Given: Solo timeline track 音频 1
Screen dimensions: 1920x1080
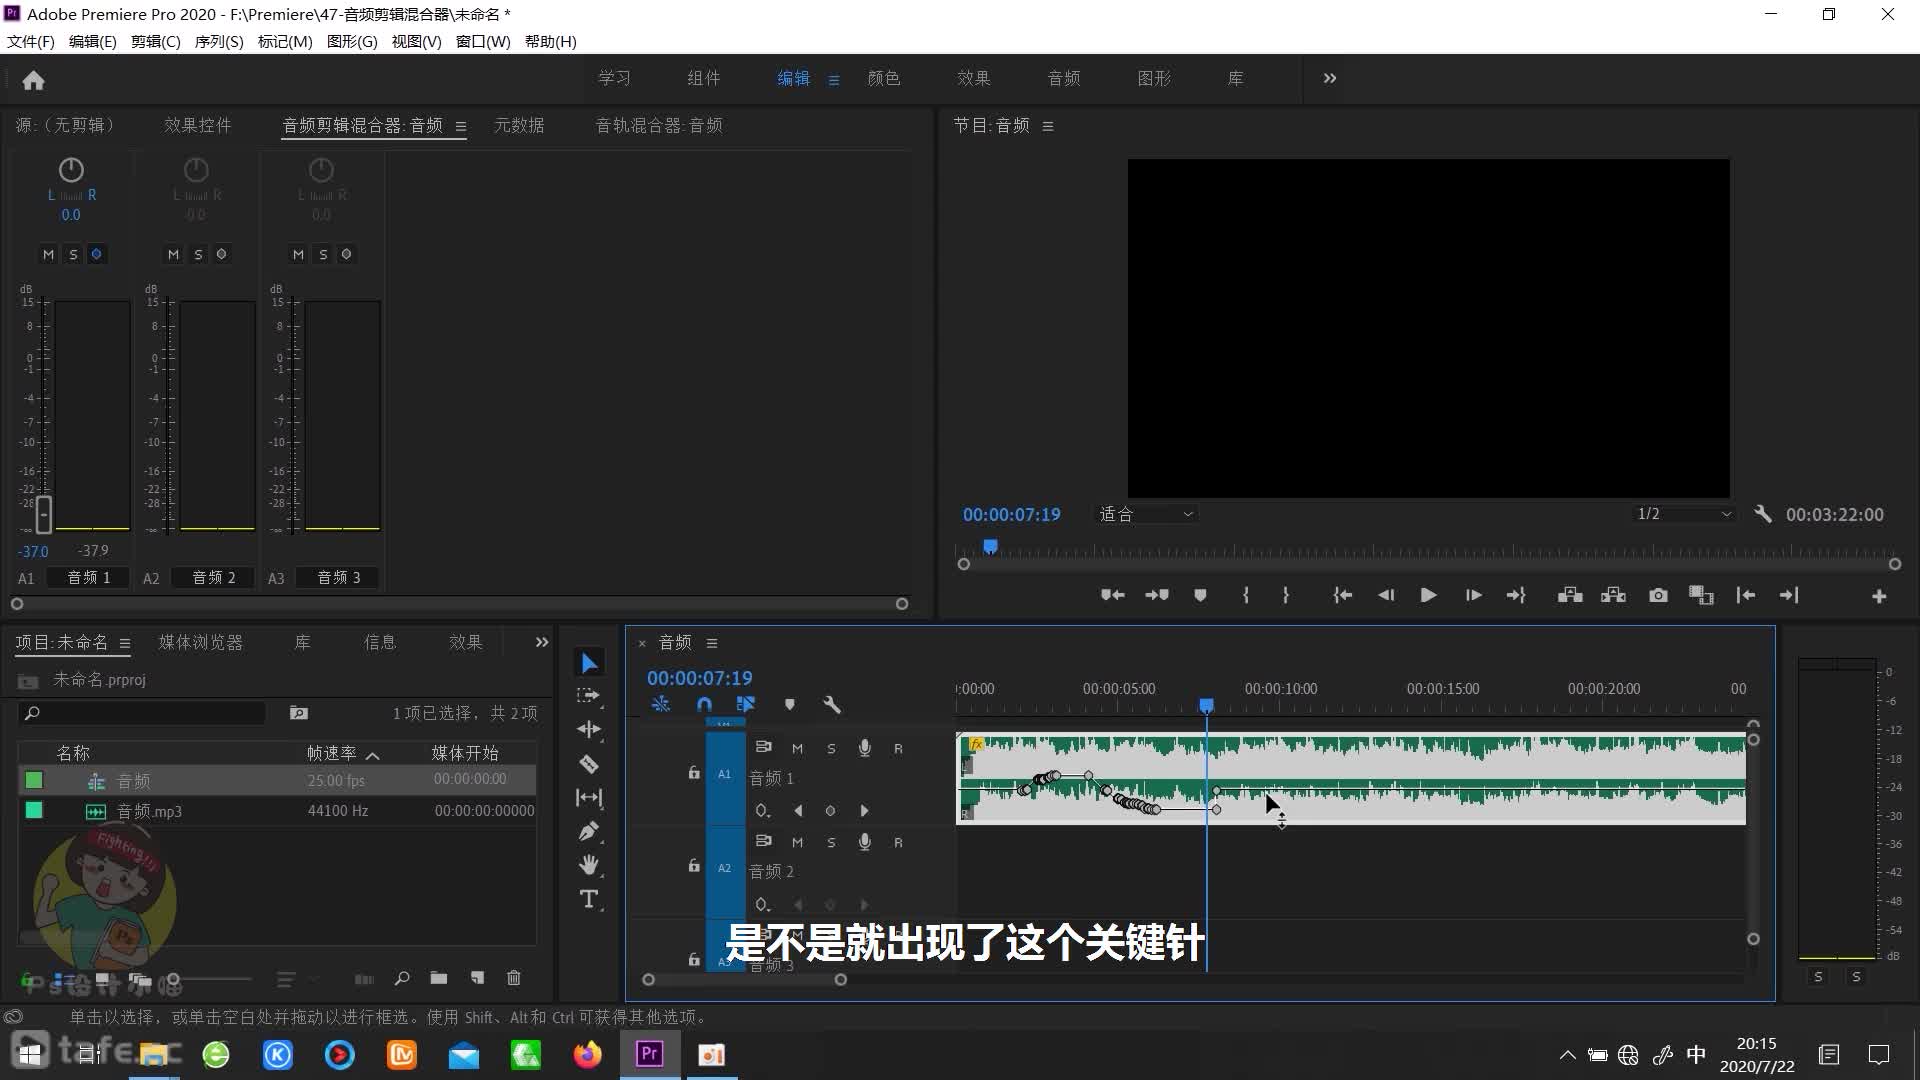Looking at the screenshot, I should click(x=831, y=749).
